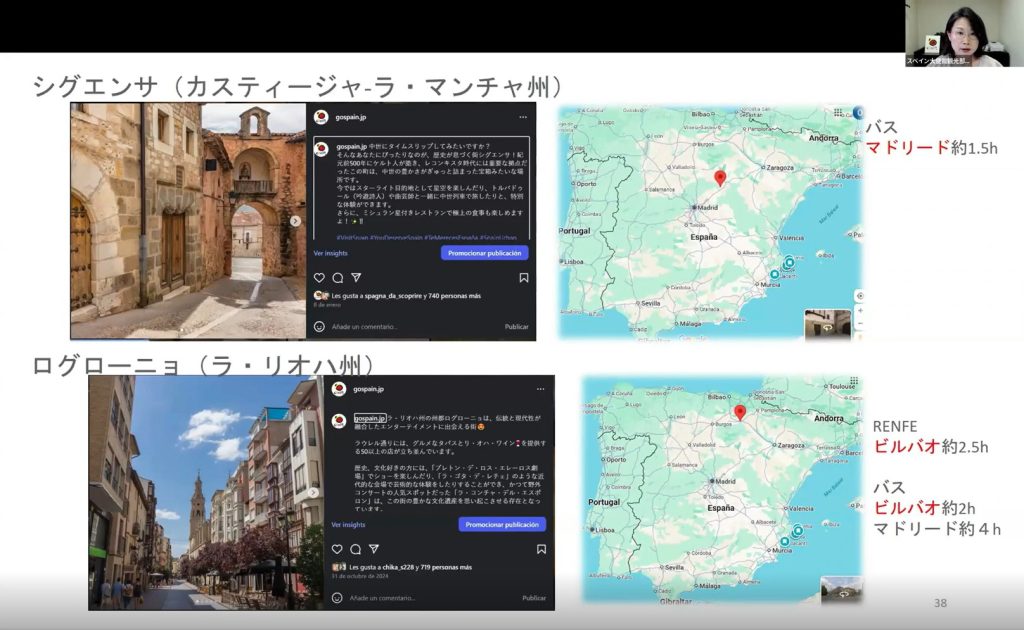
Task: Open 'Ver insights' on the Sigüenza post
Action: click(332, 253)
